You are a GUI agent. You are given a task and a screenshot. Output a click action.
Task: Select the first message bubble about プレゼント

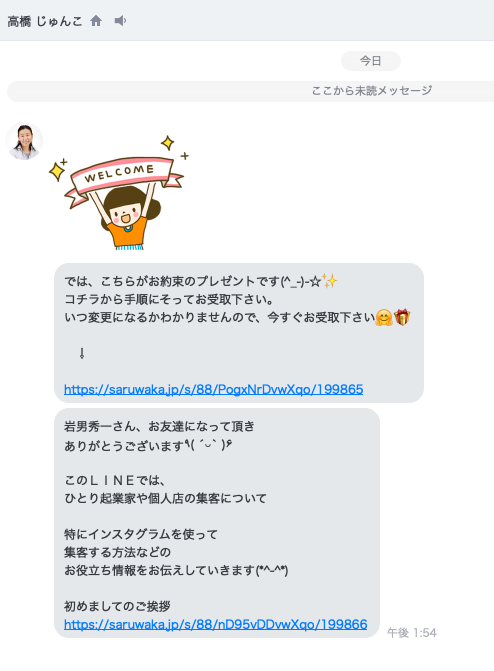239,333
